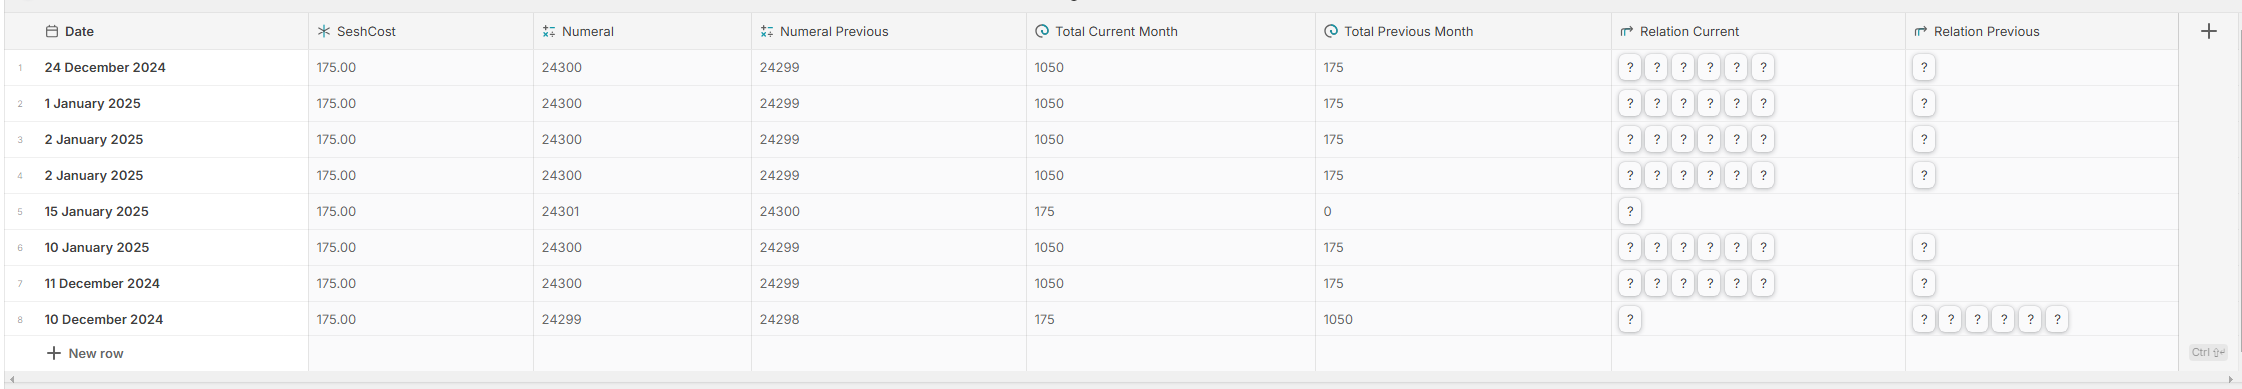Select the 15 January 2025 date cell

157,212
